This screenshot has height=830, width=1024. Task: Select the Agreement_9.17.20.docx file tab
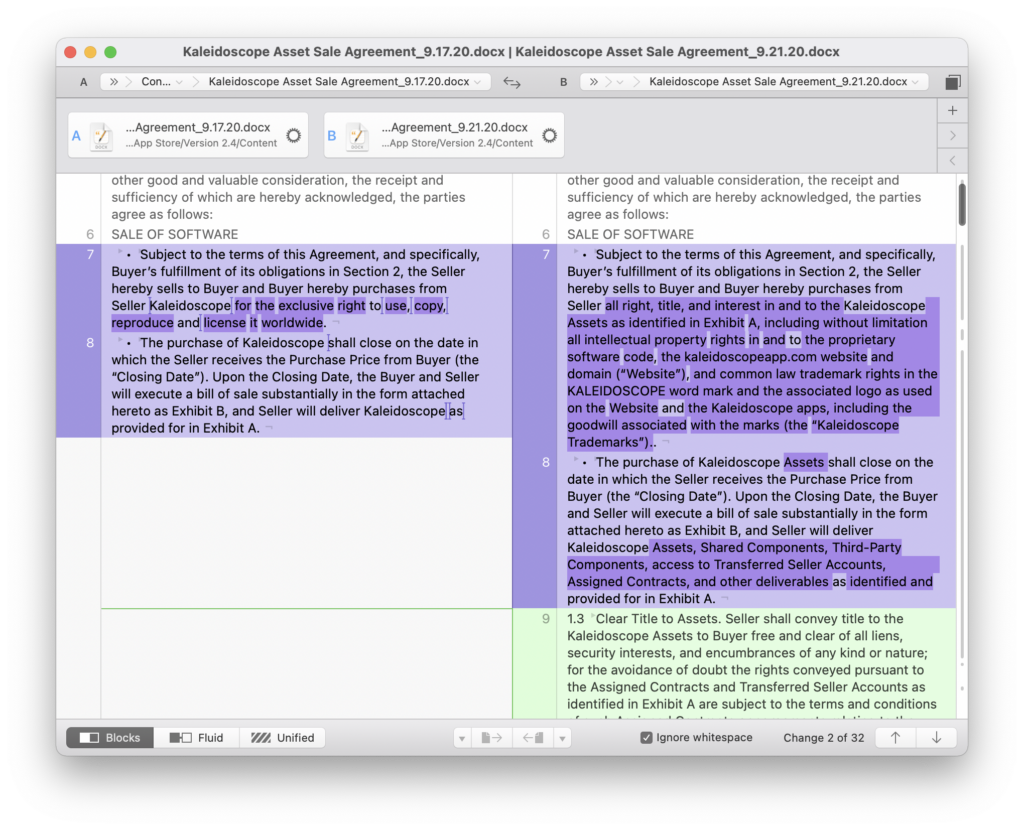tap(186, 135)
